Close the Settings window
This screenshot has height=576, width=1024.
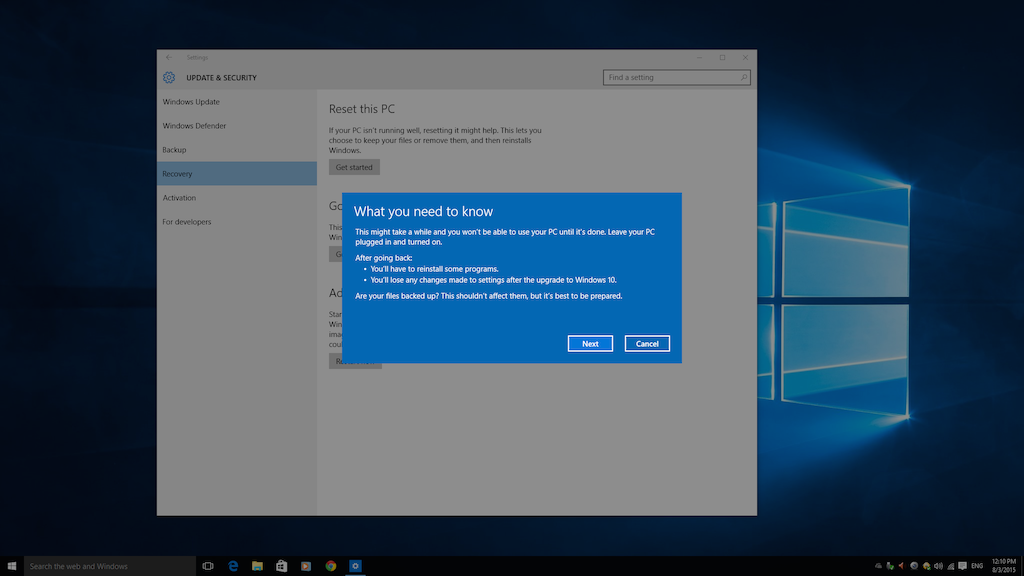point(745,57)
